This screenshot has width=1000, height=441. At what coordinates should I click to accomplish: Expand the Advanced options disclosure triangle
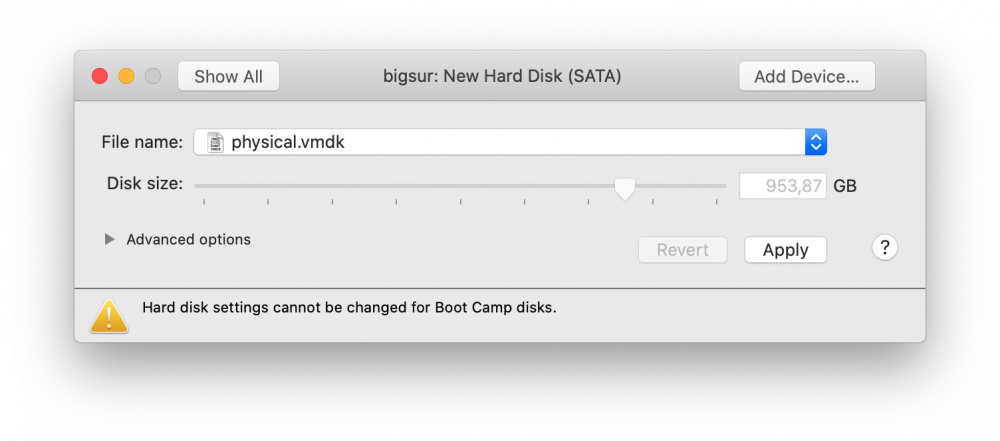click(x=109, y=240)
